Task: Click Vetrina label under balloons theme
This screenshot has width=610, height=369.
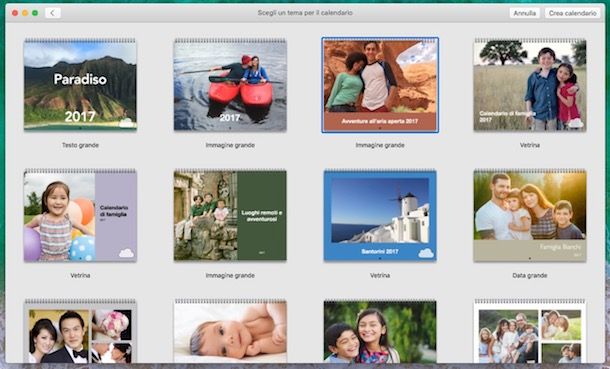Action: [x=80, y=275]
